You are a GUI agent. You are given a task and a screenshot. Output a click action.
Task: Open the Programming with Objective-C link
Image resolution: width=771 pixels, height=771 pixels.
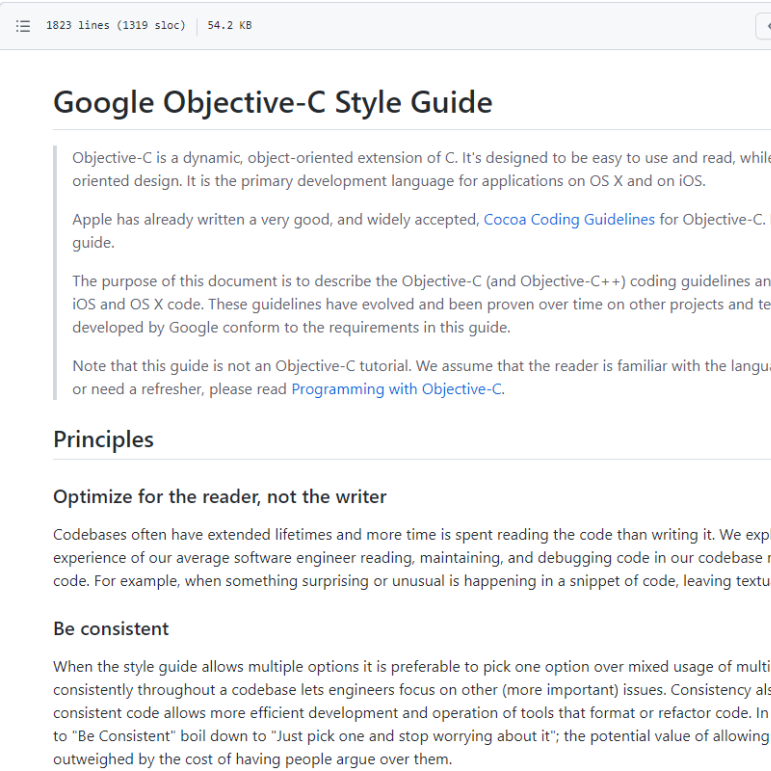pos(397,389)
